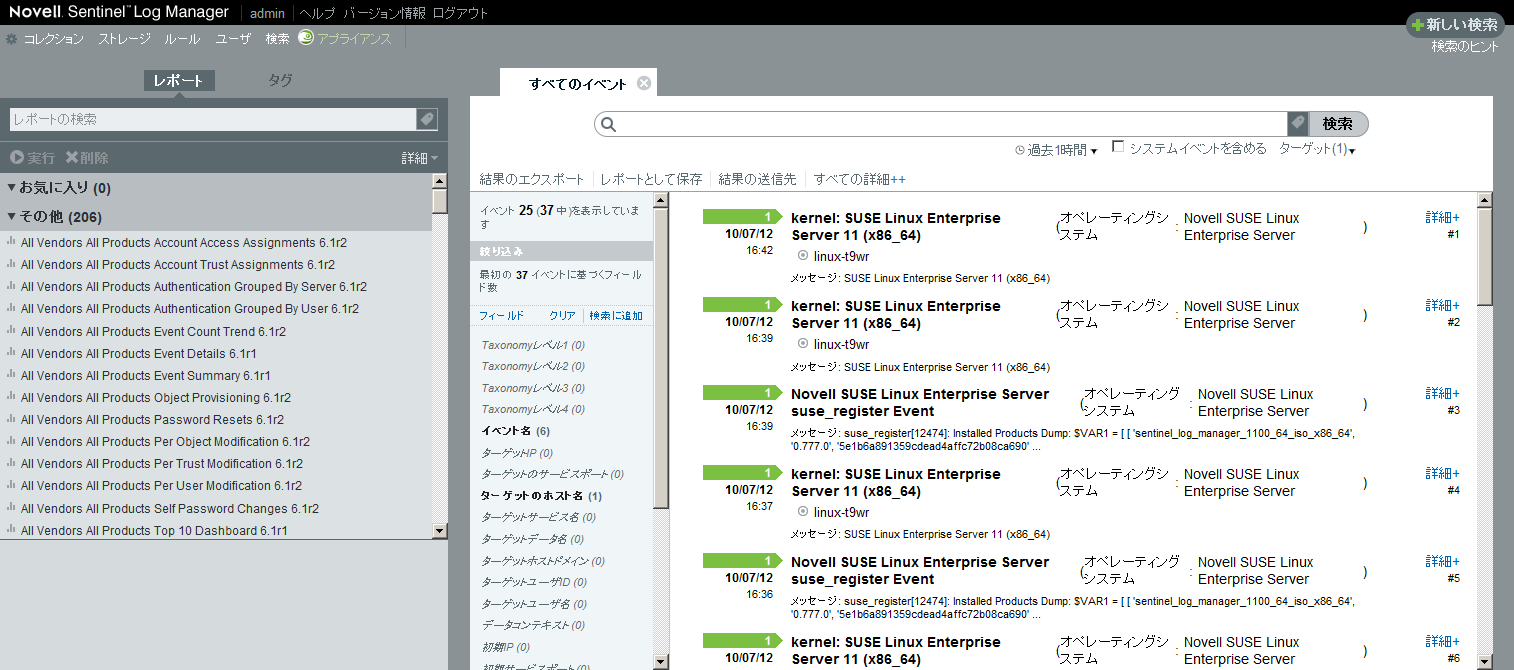Click event results scrollbar up arrow
The width and height of the screenshot is (1514, 670).
point(1485,200)
